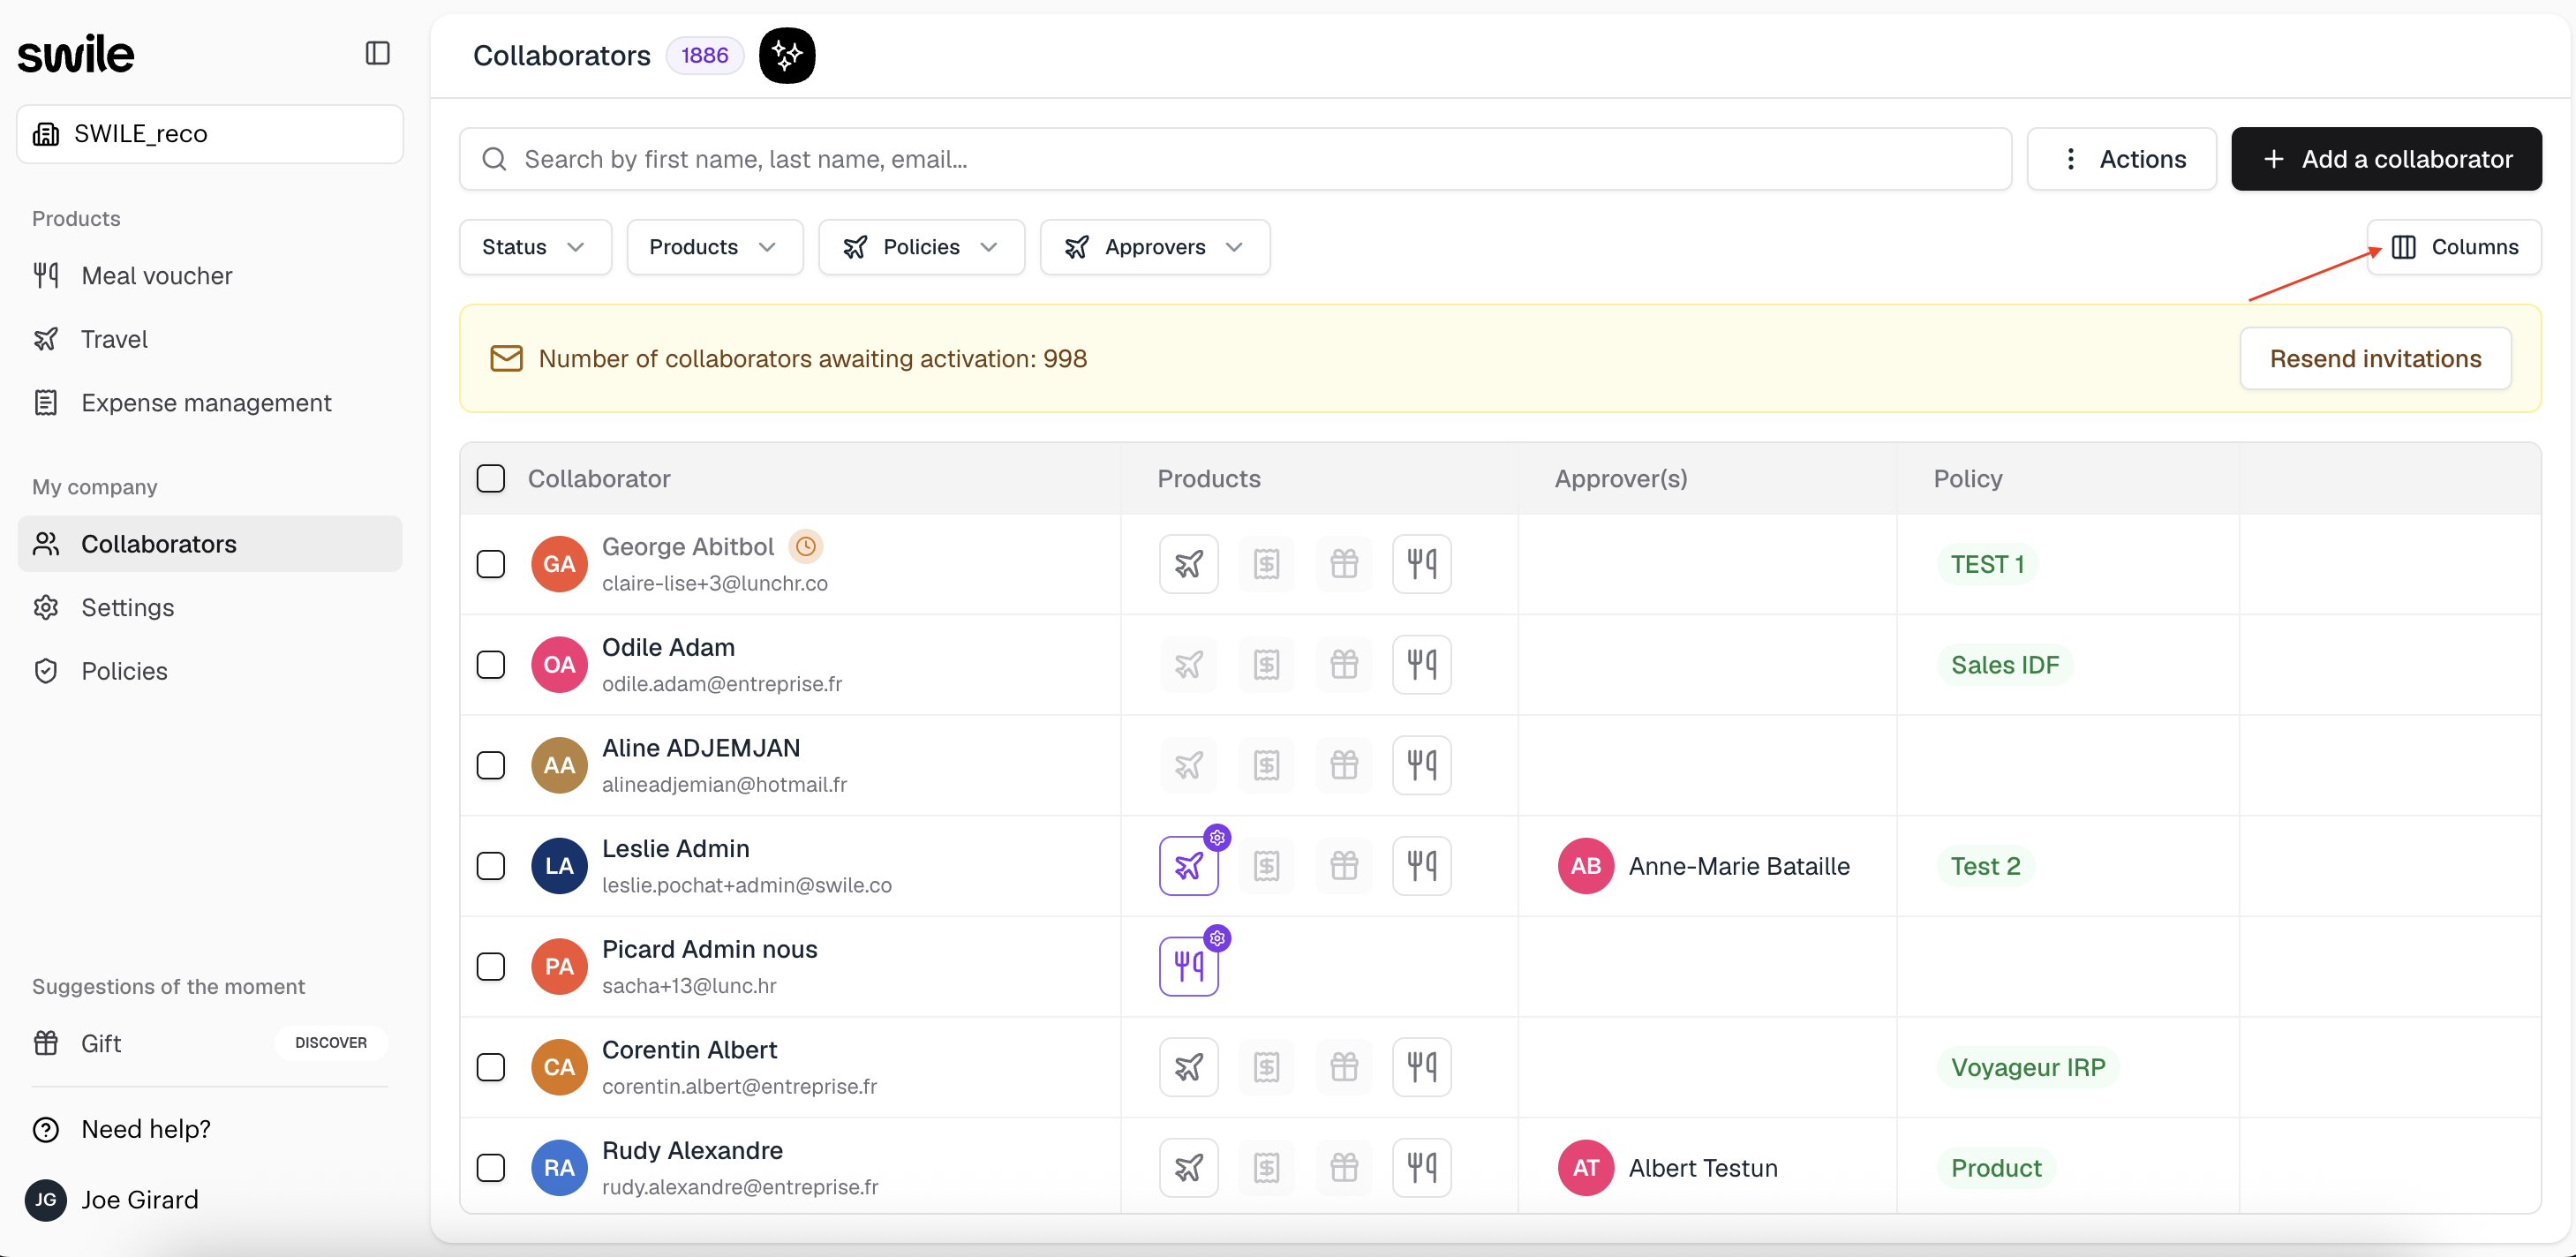
Task: Check the box for Aline ADJEMJAN
Action: click(490, 765)
